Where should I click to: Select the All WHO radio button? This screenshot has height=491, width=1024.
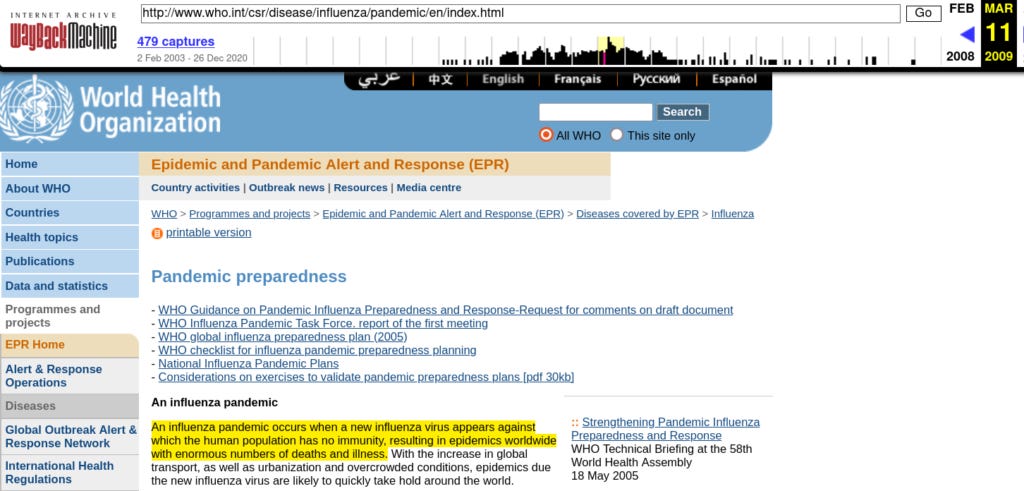pyautogui.click(x=546, y=135)
